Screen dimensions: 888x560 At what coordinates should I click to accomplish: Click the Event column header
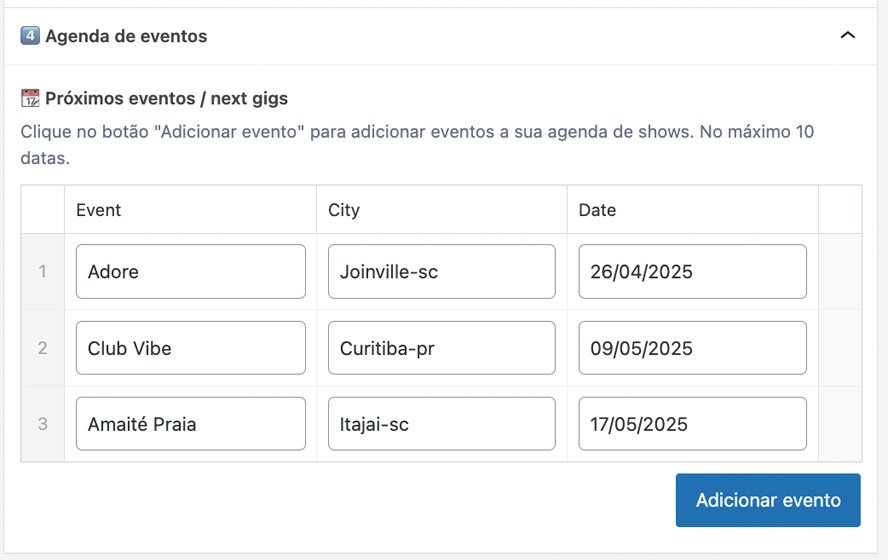99,210
